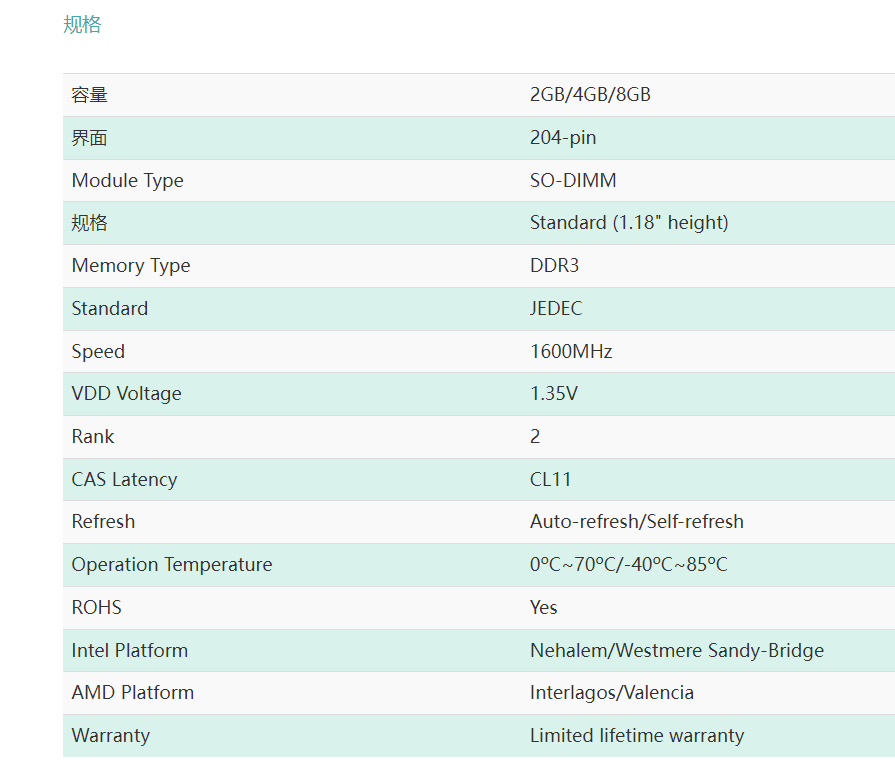Click the CL11 CAS Latency value

tap(550, 479)
